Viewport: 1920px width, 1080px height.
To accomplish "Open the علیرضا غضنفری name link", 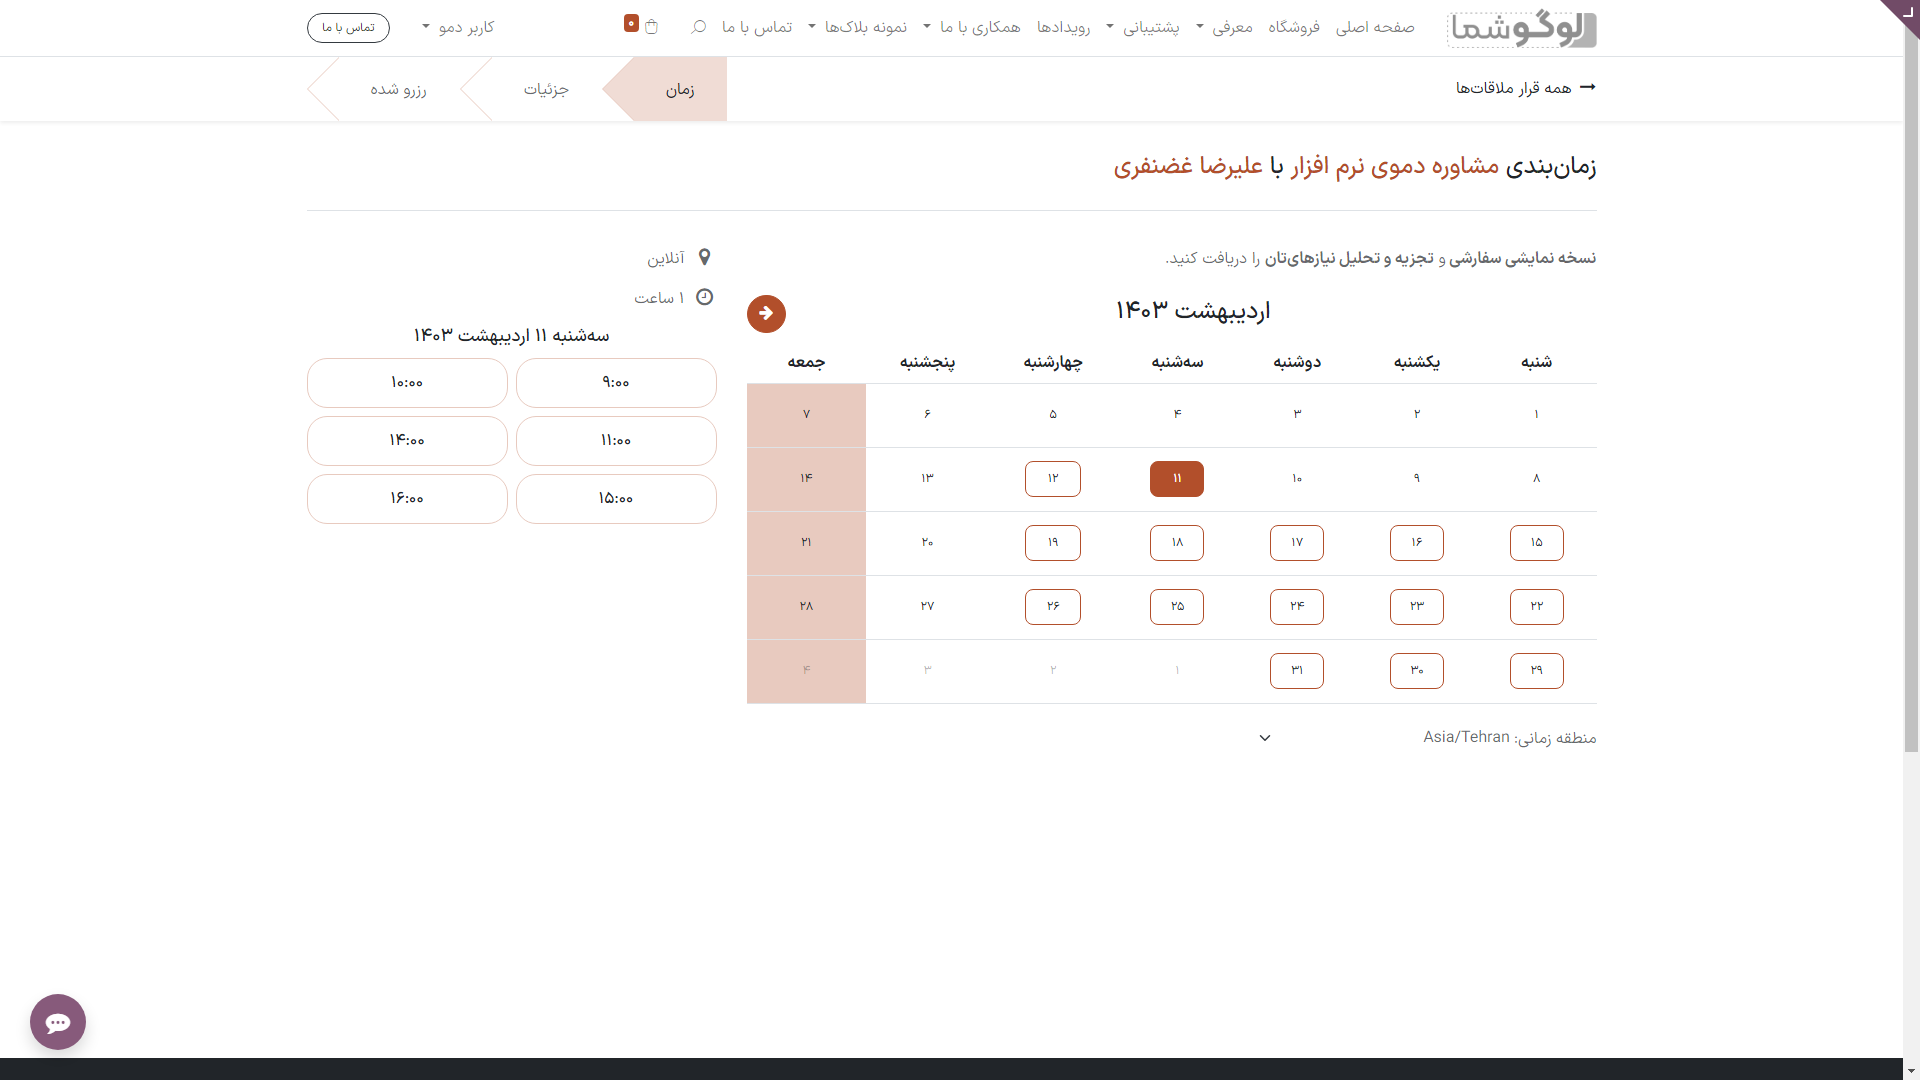I will 1188,166.
